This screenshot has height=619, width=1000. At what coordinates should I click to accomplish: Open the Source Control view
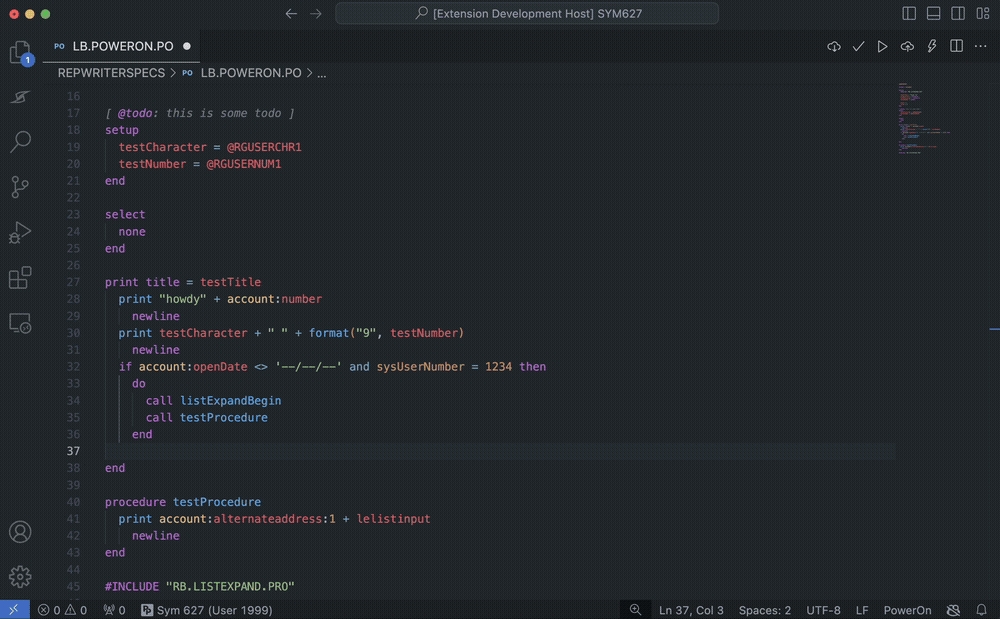tap(20, 187)
